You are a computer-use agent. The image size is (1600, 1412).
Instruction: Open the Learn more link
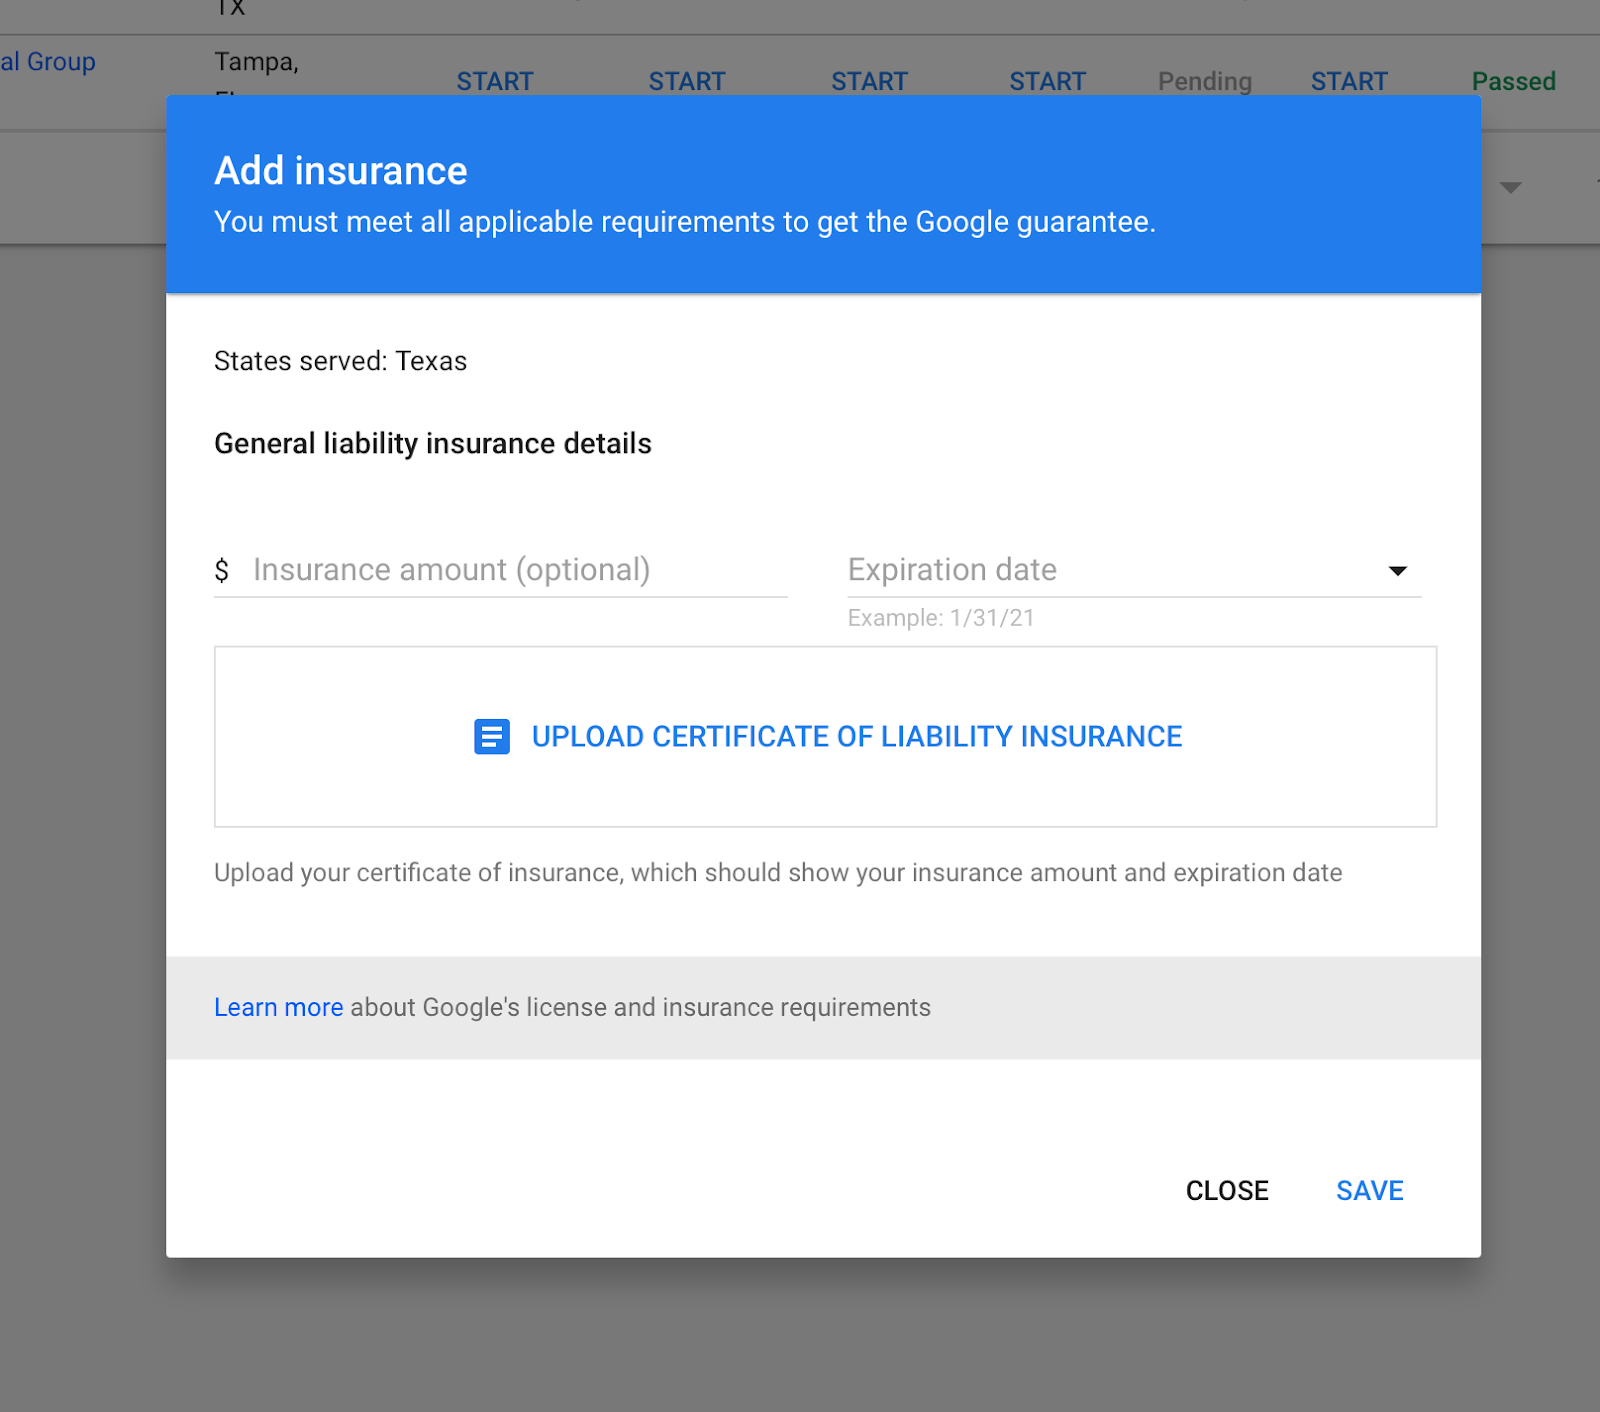point(278,1007)
